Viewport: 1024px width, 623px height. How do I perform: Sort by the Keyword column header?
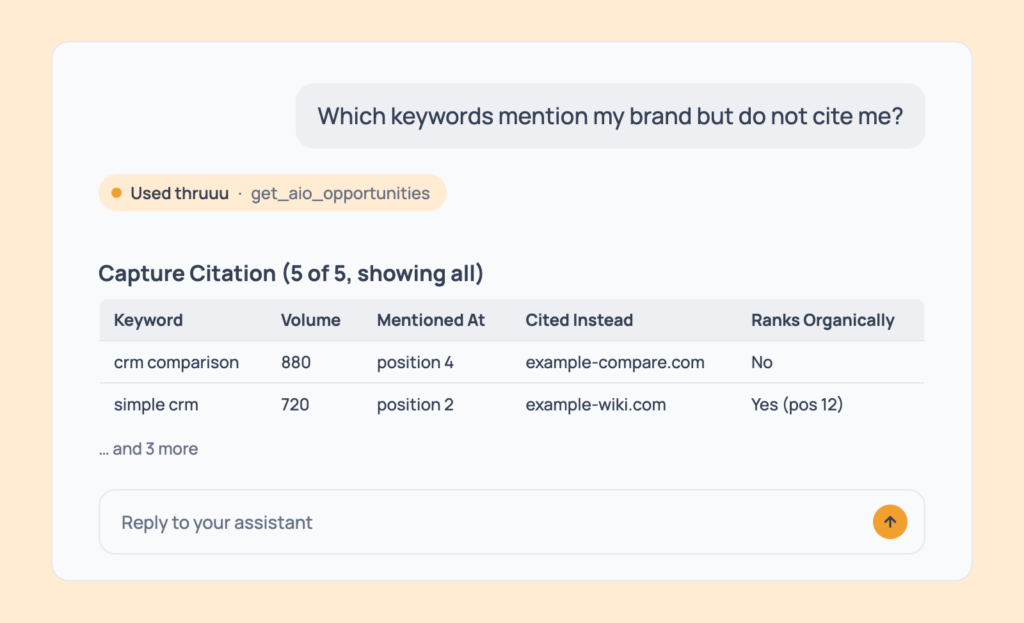pyautogui.click(x=148, y=320)
